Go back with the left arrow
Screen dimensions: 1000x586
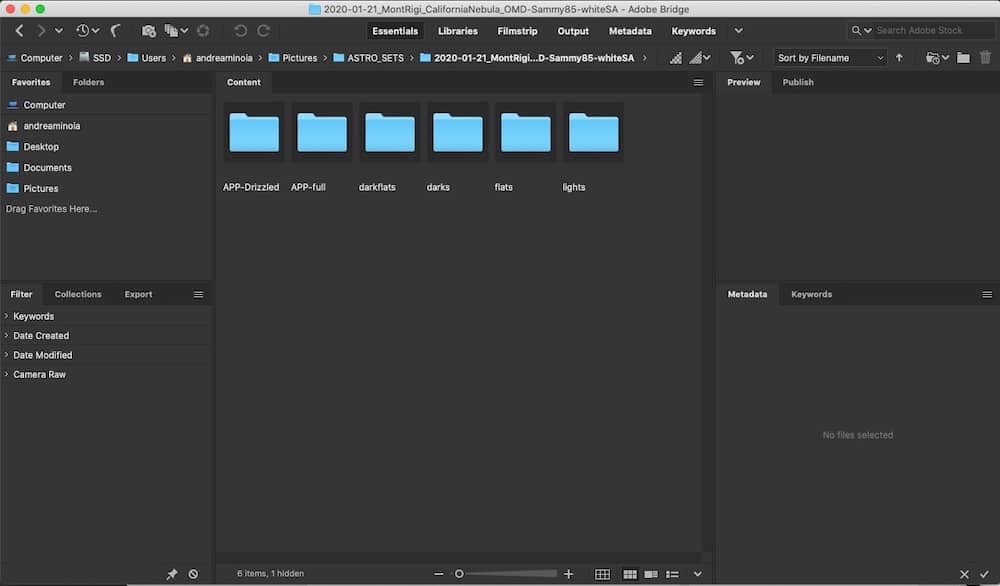19,31
